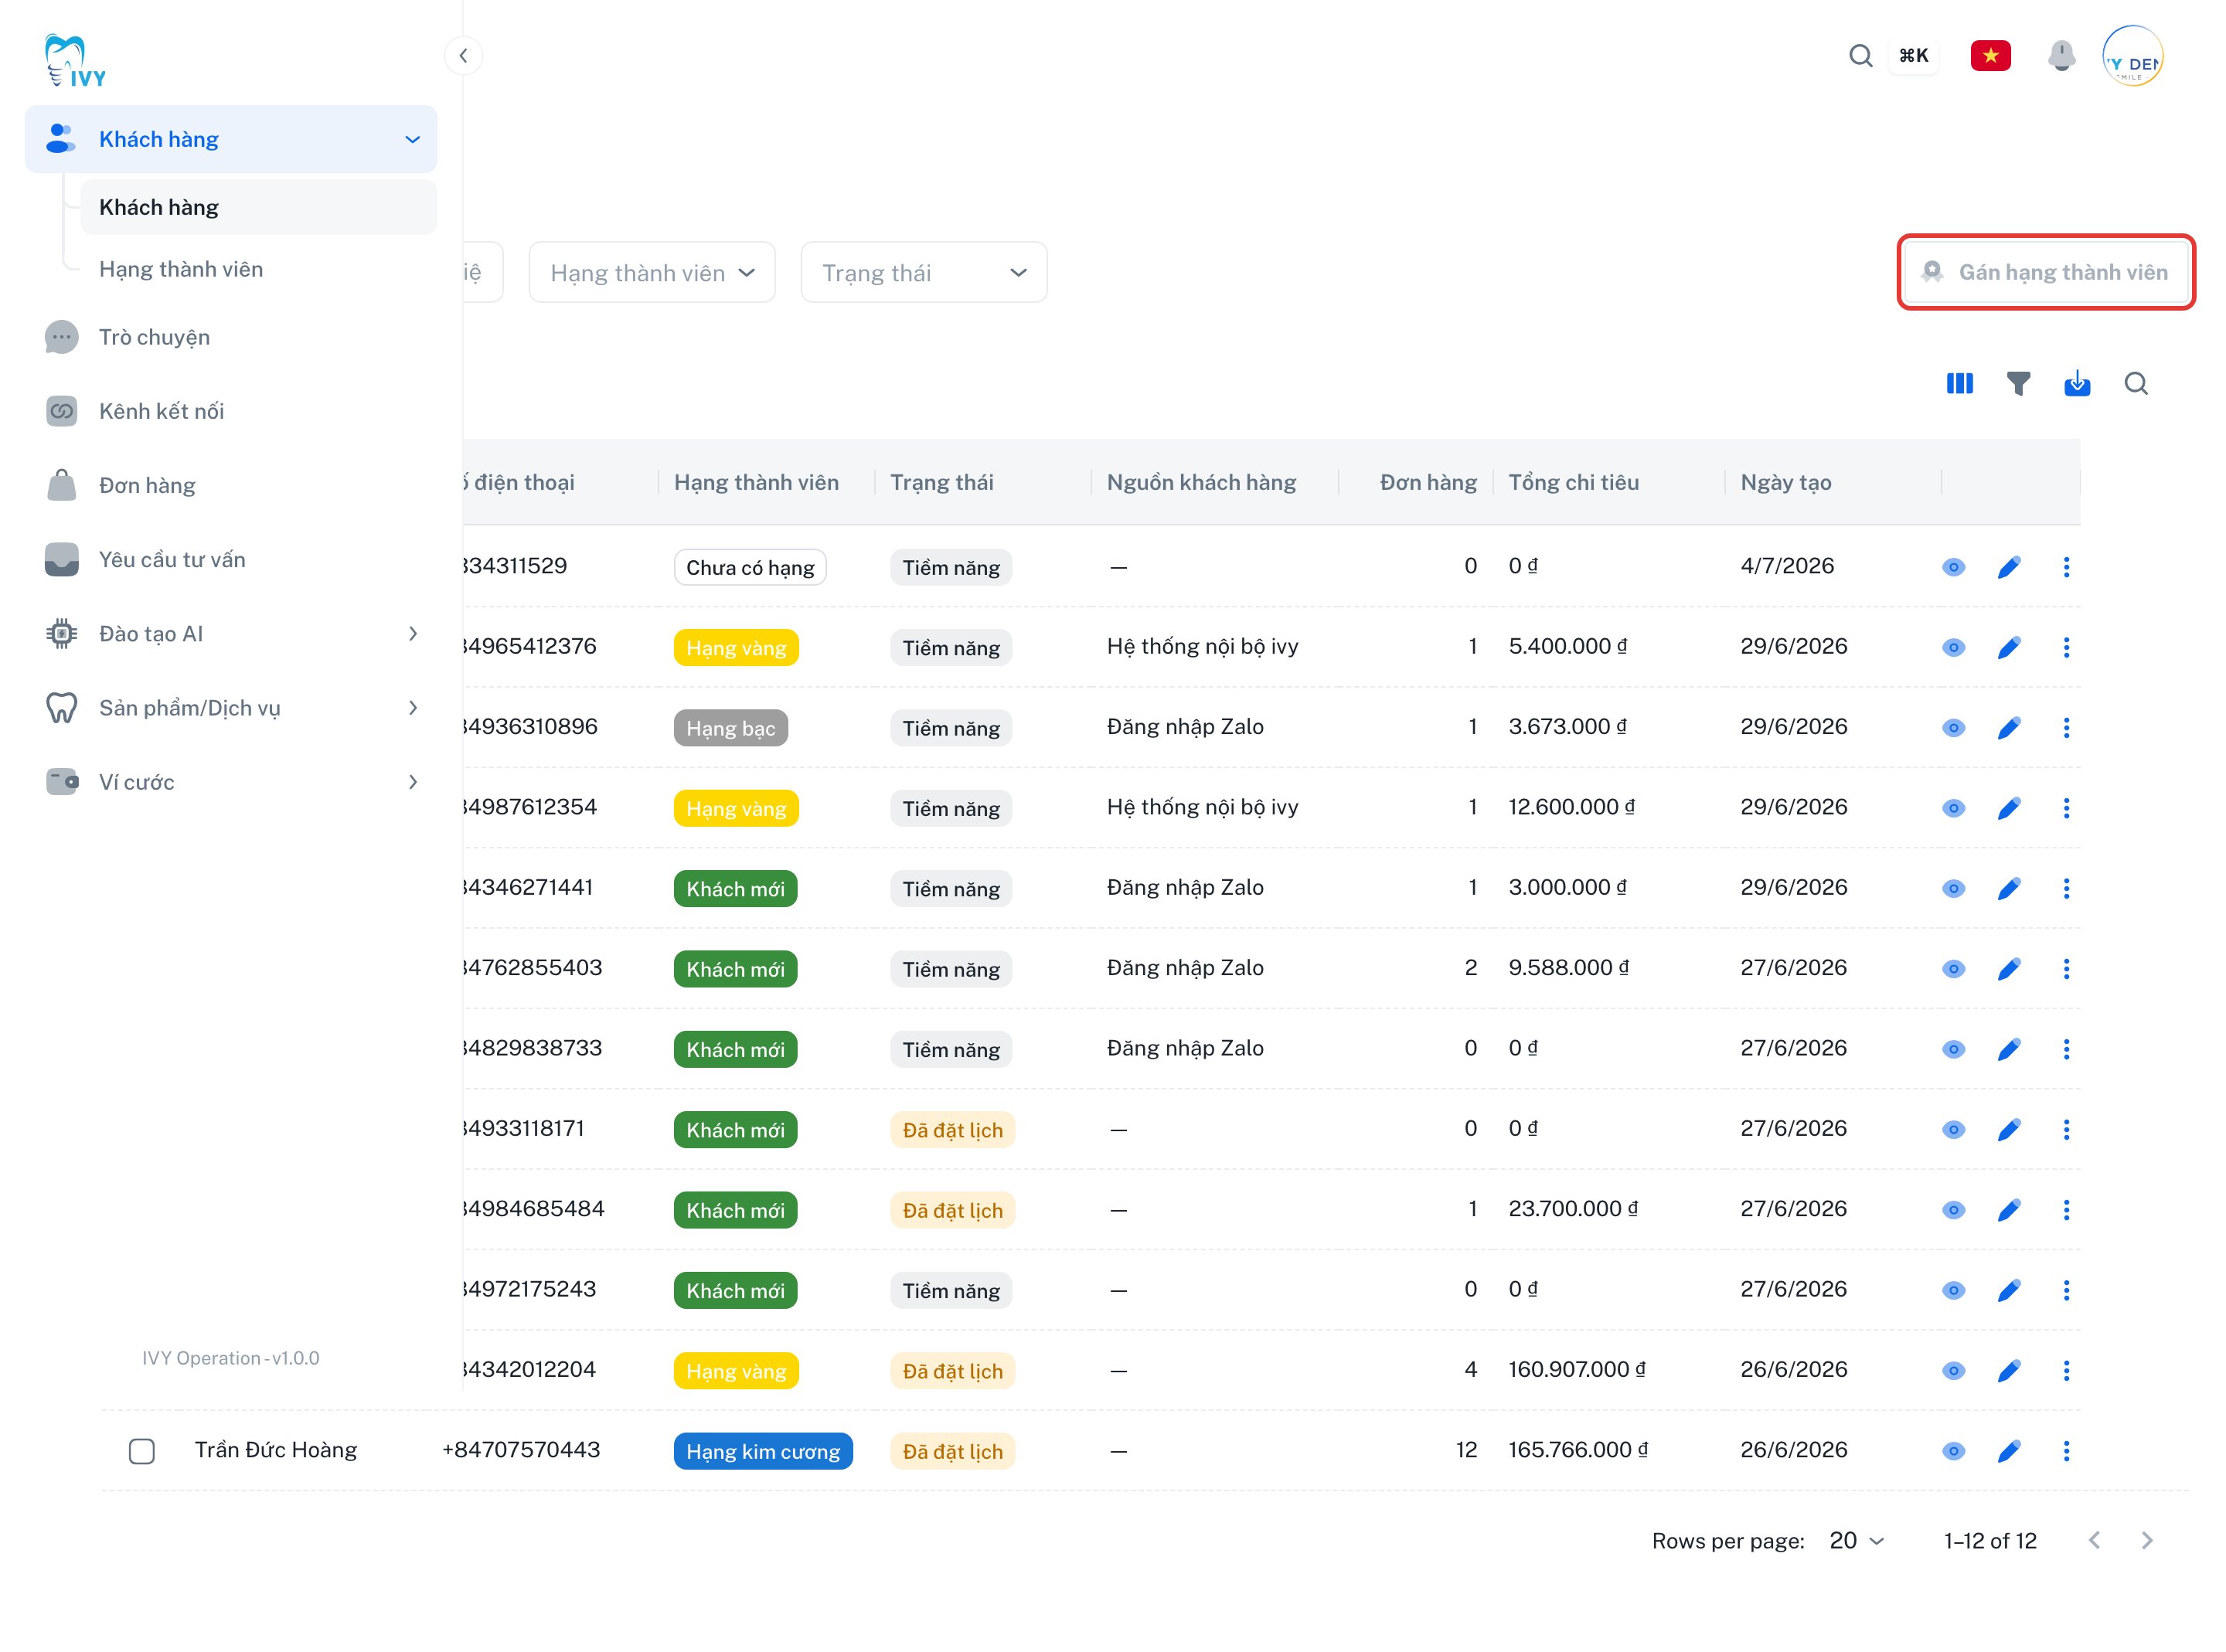
Task: Click Gán hạng thành viên button
Action: [x=2045, y=272]
